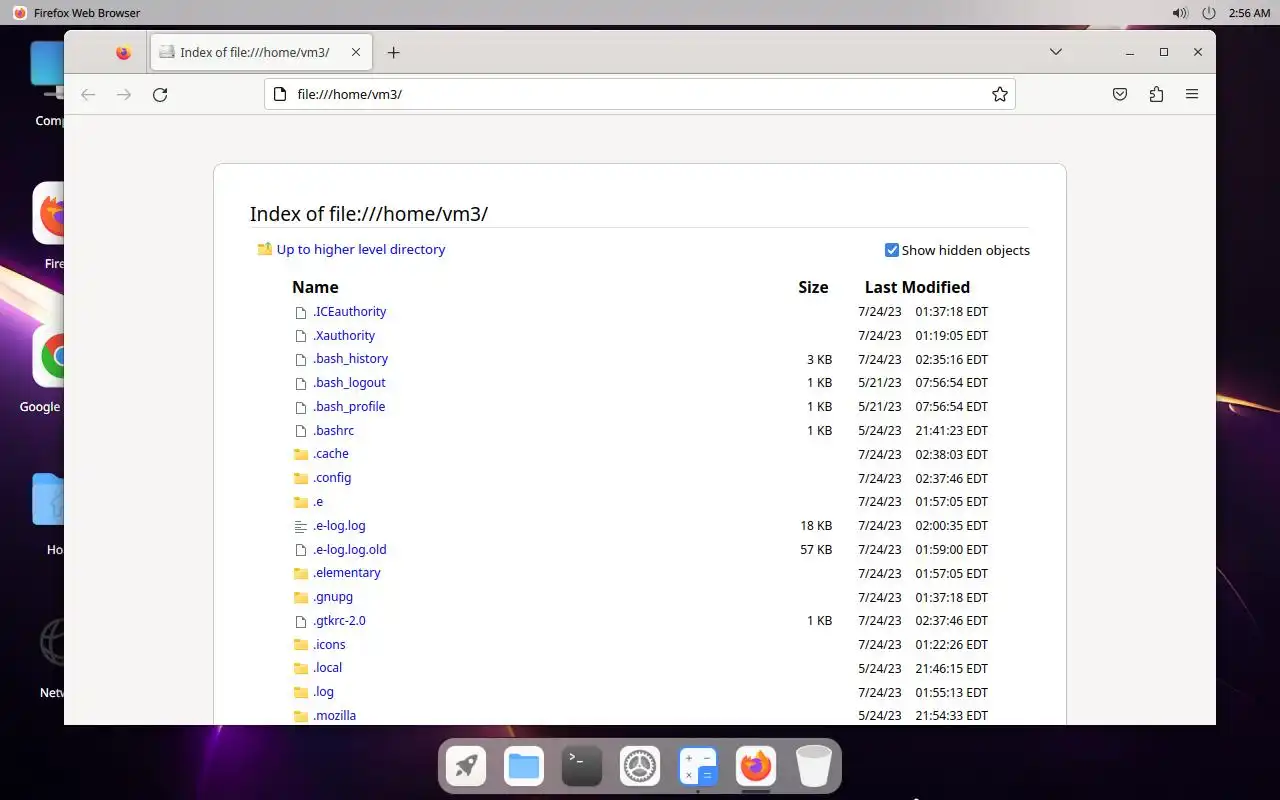
Task: Open the .config folder link
Action: [332, 477]
